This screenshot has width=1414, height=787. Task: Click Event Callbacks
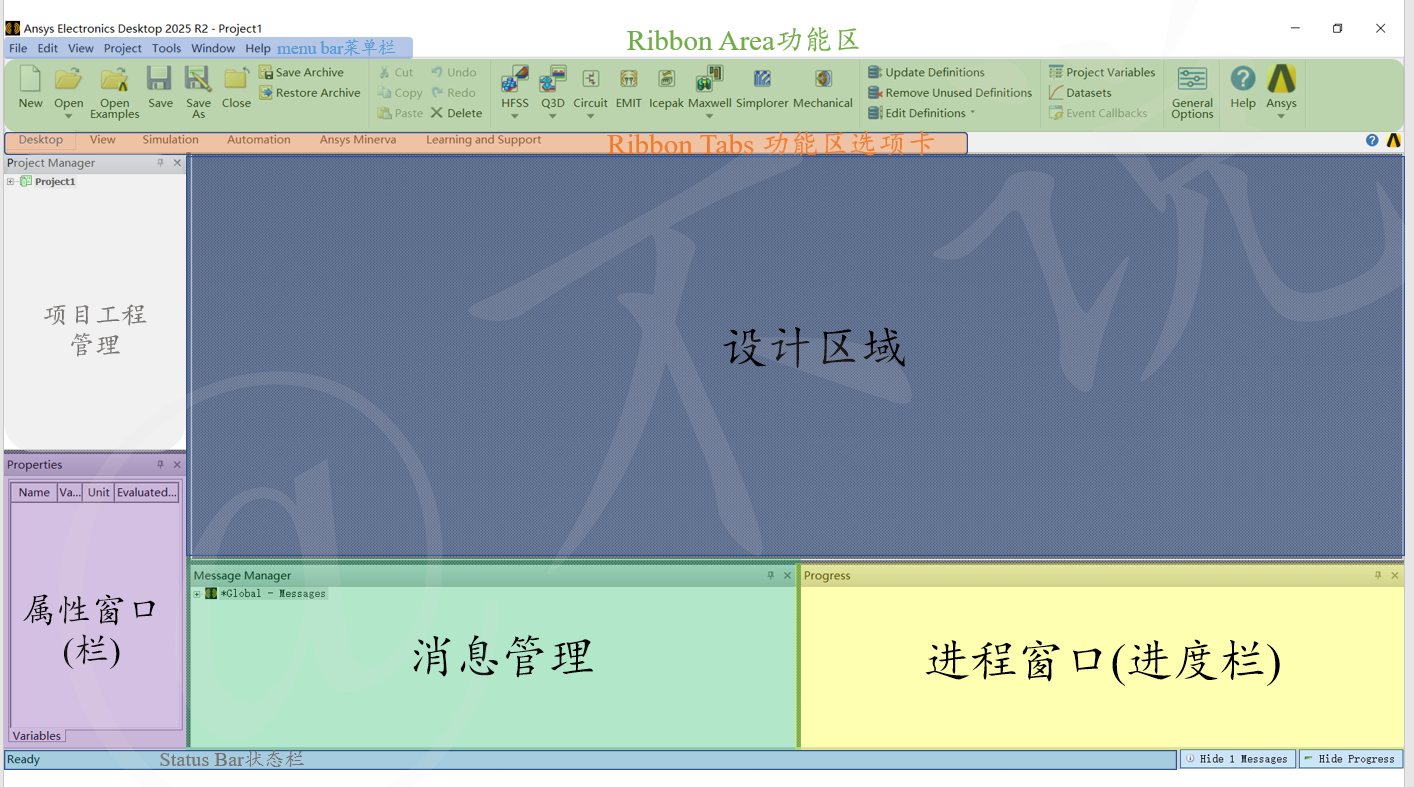click(x=1098, y=113)
